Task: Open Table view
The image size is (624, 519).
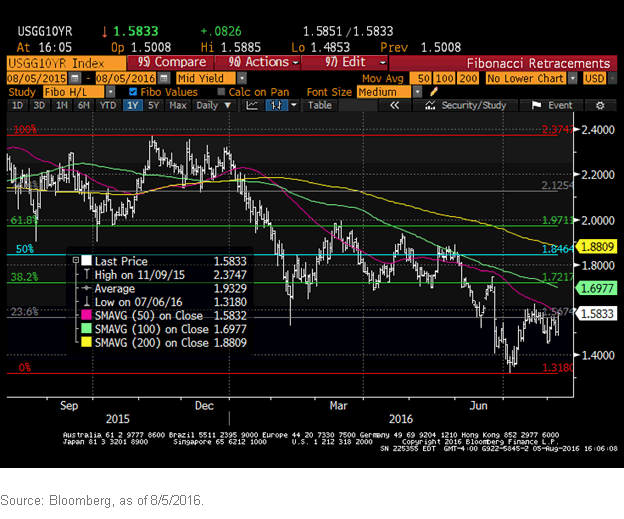Action: pos(320,105)
